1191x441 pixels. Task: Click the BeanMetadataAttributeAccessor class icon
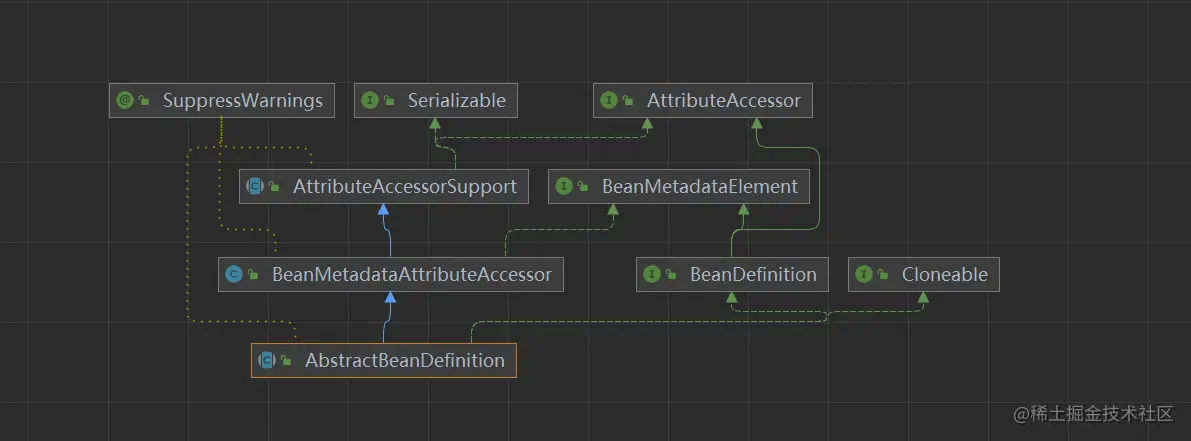click(234, 274)
